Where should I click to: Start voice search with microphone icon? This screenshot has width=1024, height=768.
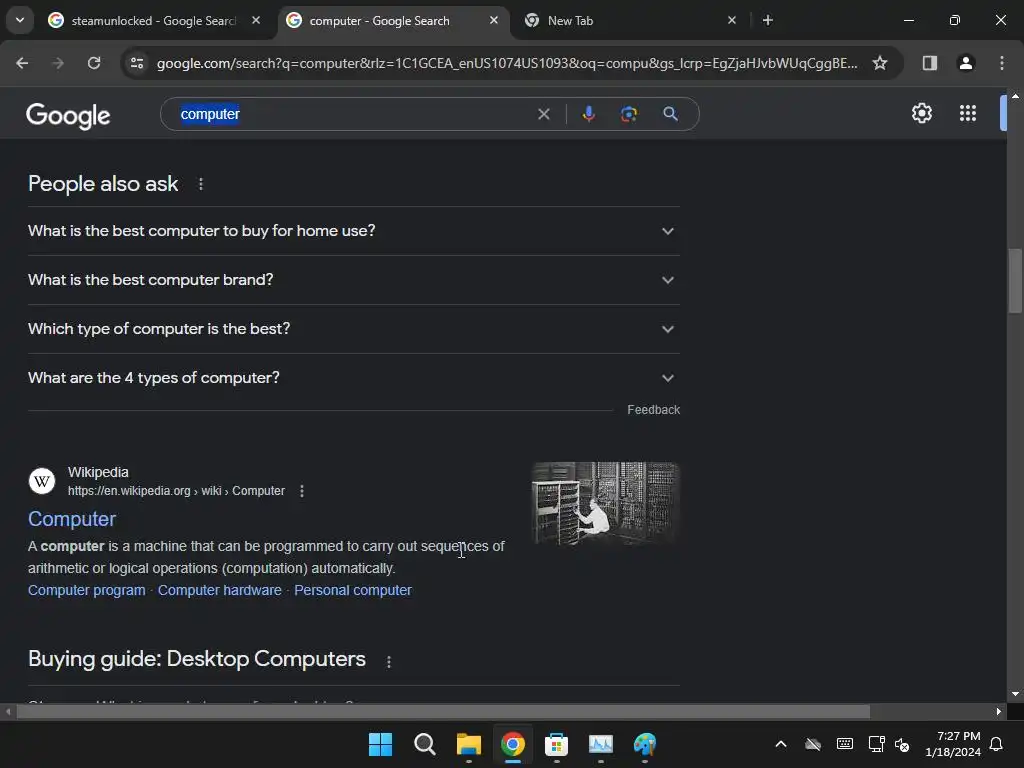coord(588,114)
